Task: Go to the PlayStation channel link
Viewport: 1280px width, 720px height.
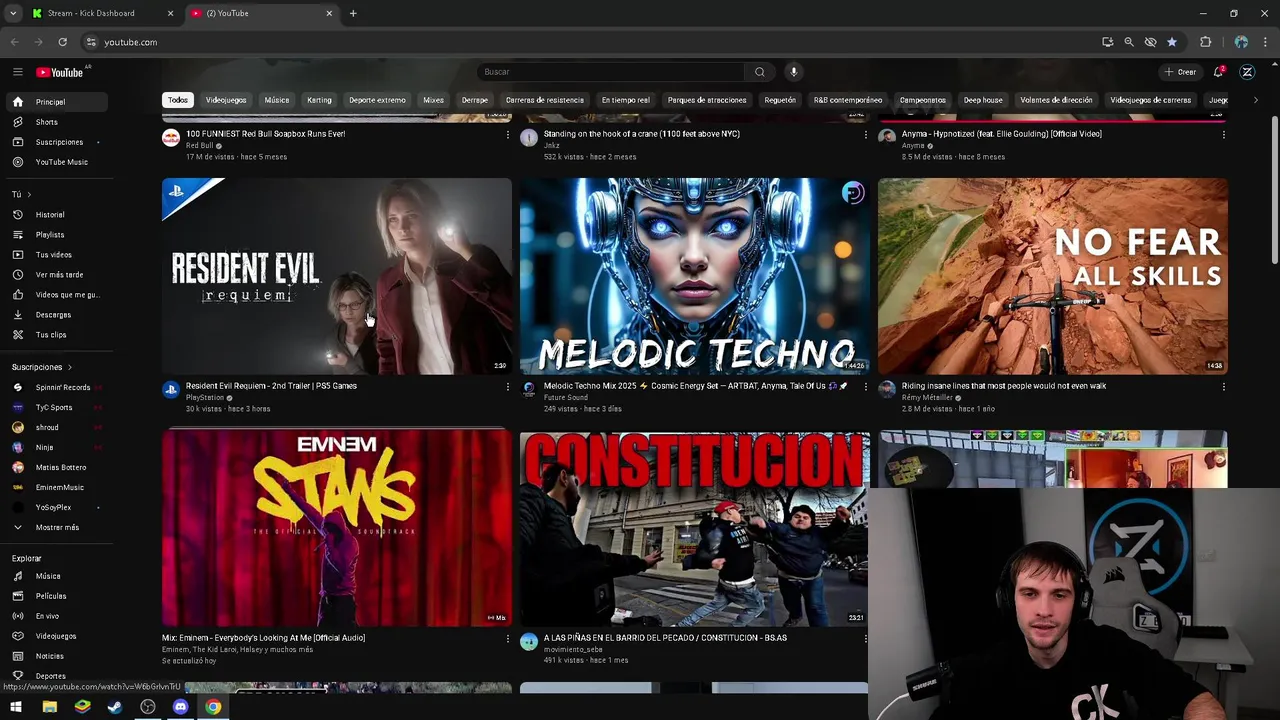Action: [205, 398]
